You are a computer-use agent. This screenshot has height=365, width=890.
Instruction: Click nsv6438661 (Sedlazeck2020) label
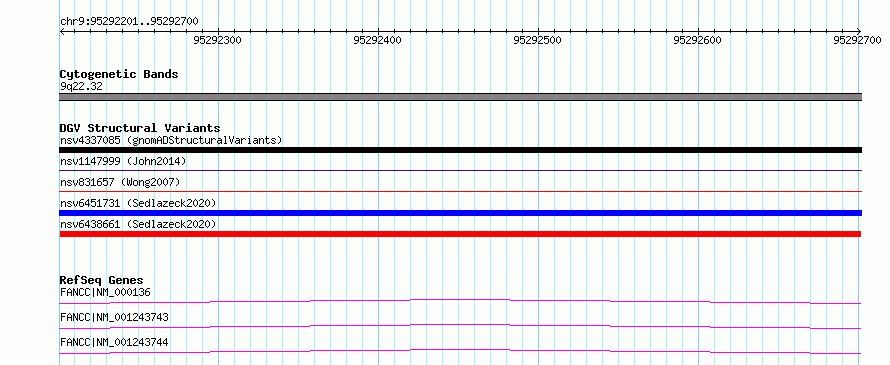(x=138, y=224)
